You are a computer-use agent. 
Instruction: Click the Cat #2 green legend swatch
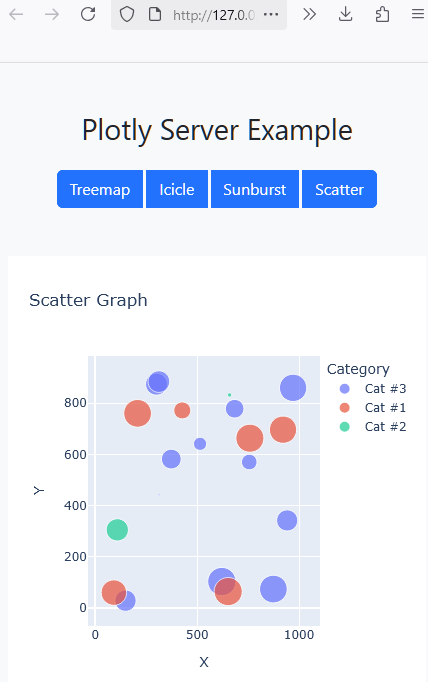[x=344, y=427]
